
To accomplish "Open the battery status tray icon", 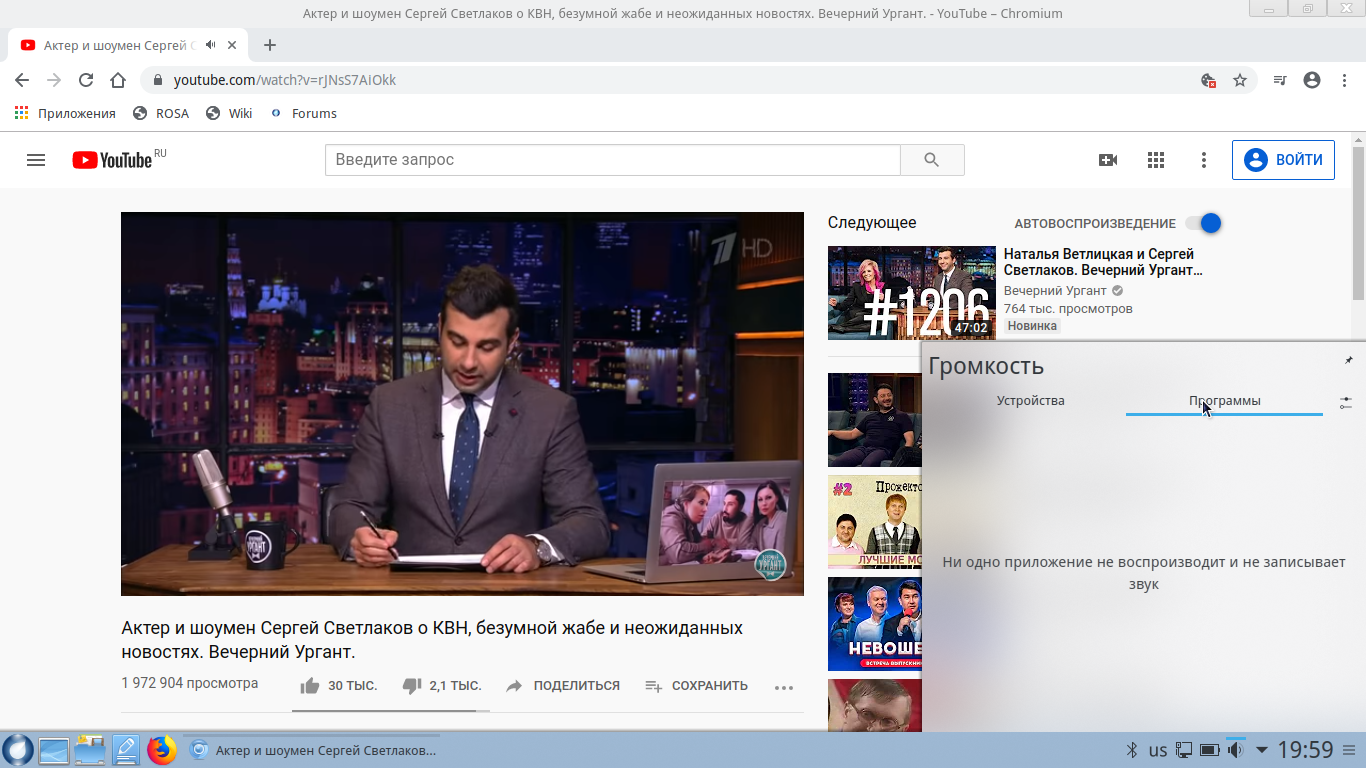I will pyautogui.click(x=1210, y=750).
